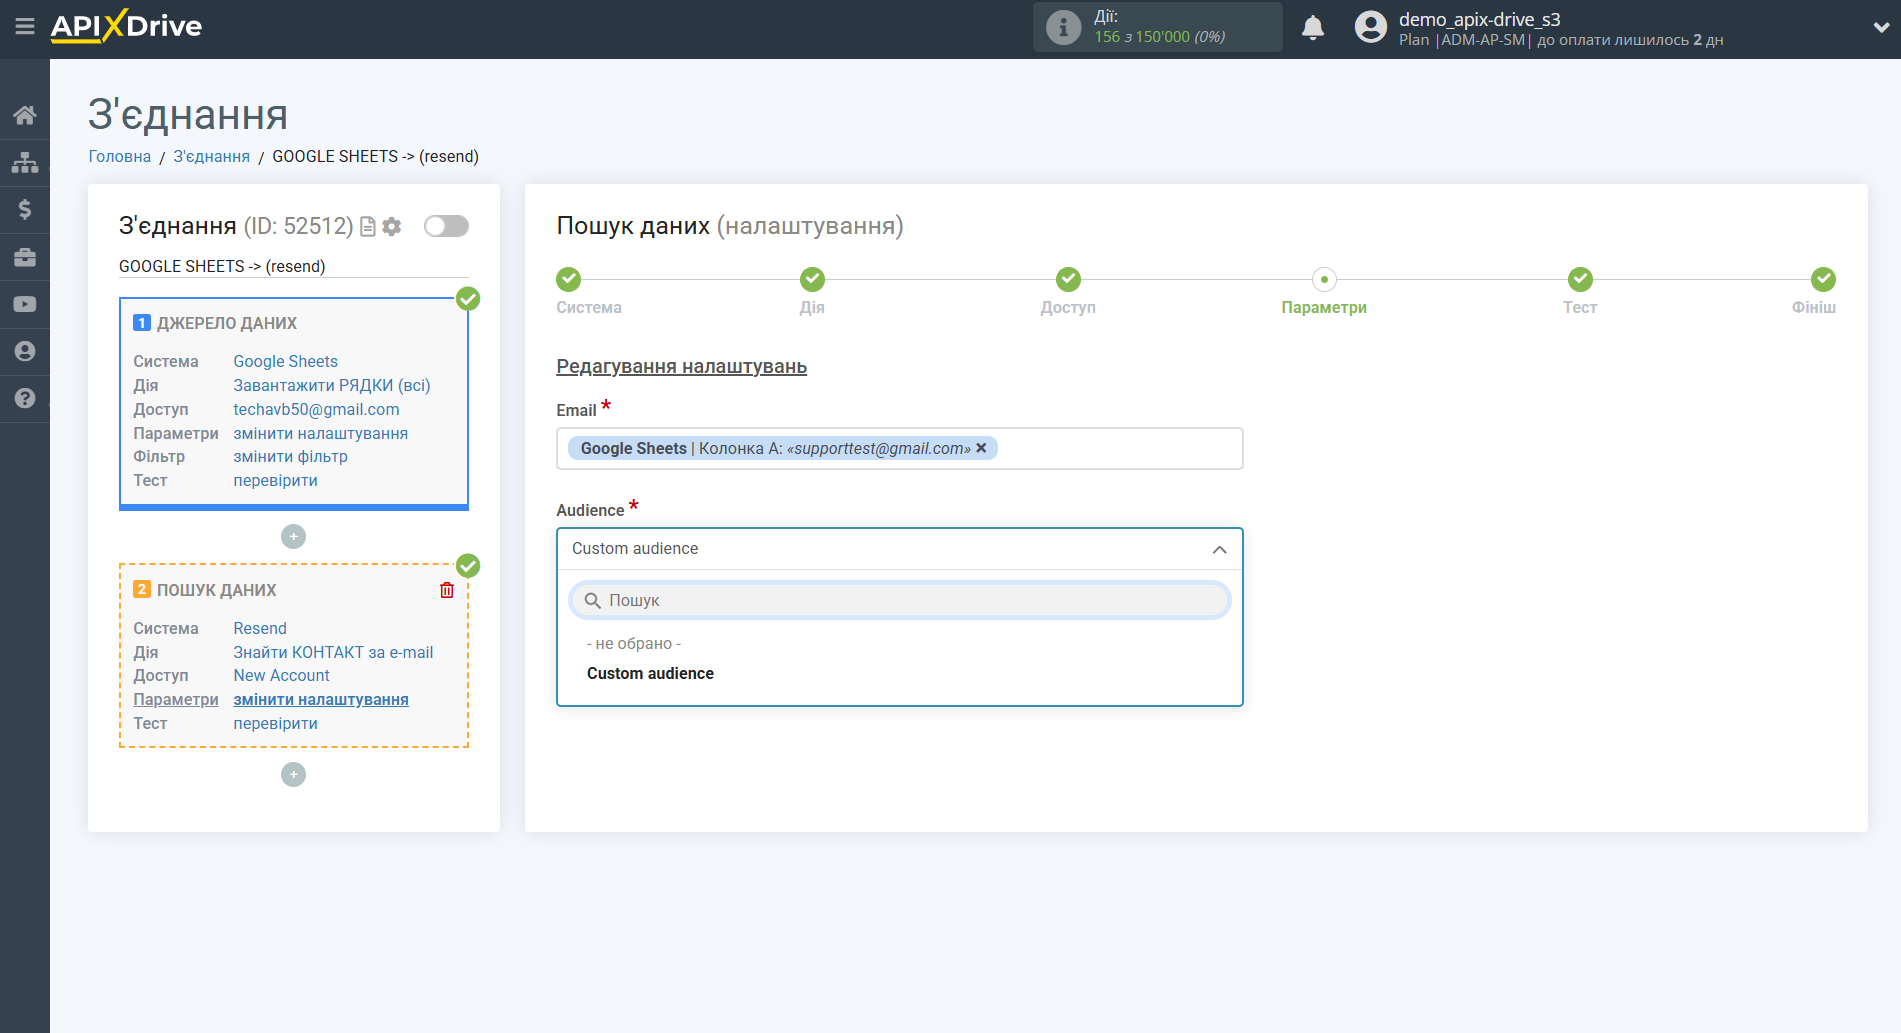Collapse the Audience dropdown
This screenshot has width=1901, height=1033.
(x=1218, y=549)
